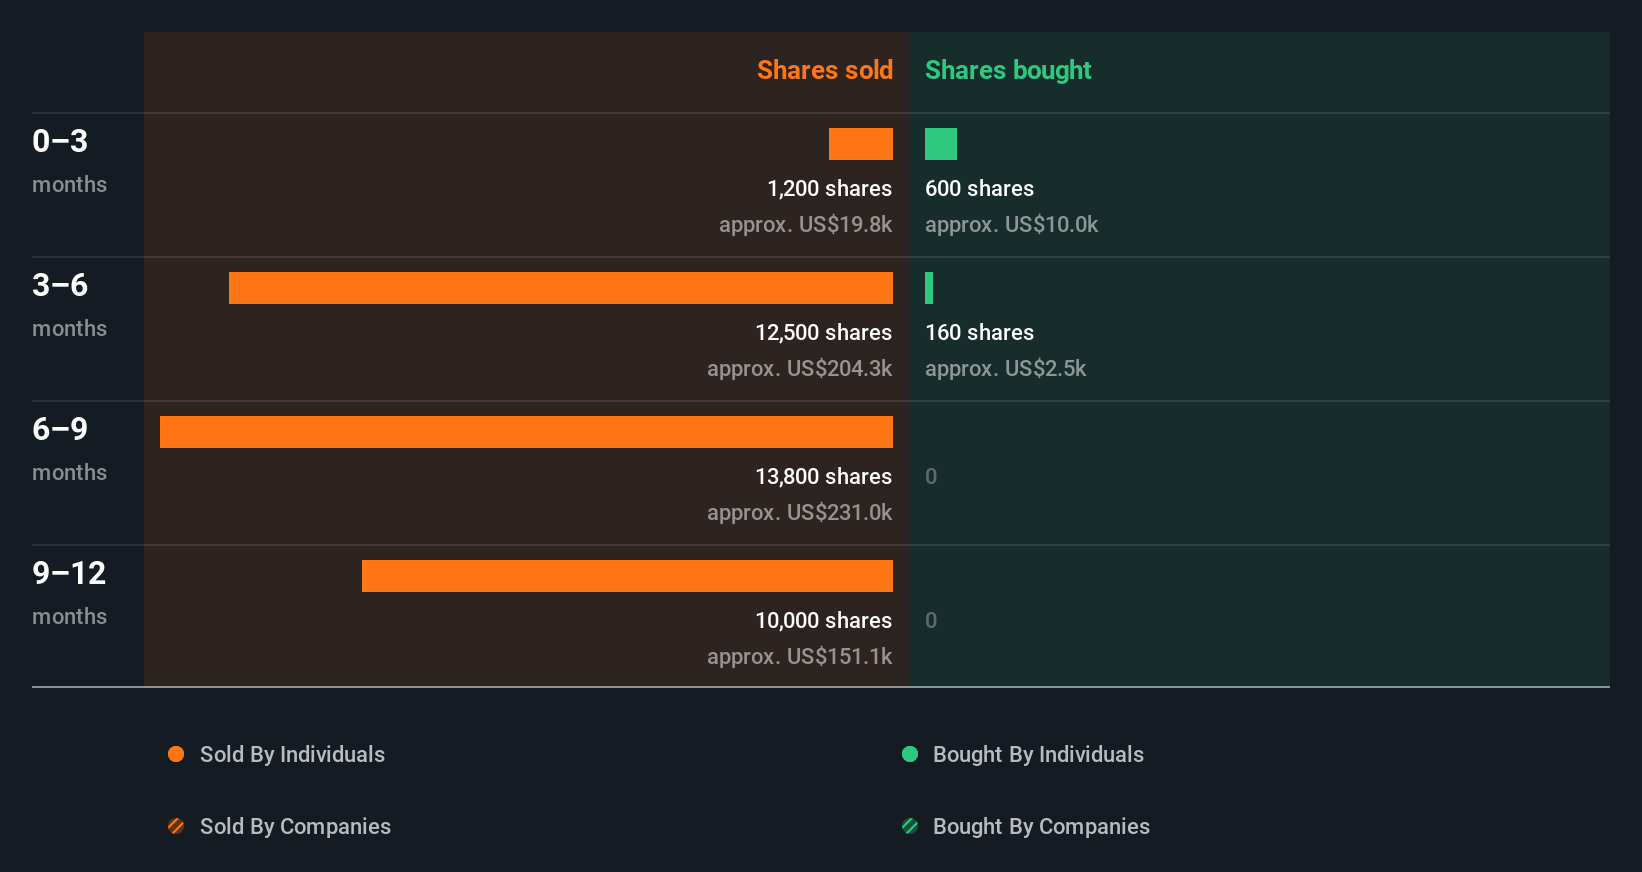Select the Bought By Individuals legend label

tap(1038, 754)
